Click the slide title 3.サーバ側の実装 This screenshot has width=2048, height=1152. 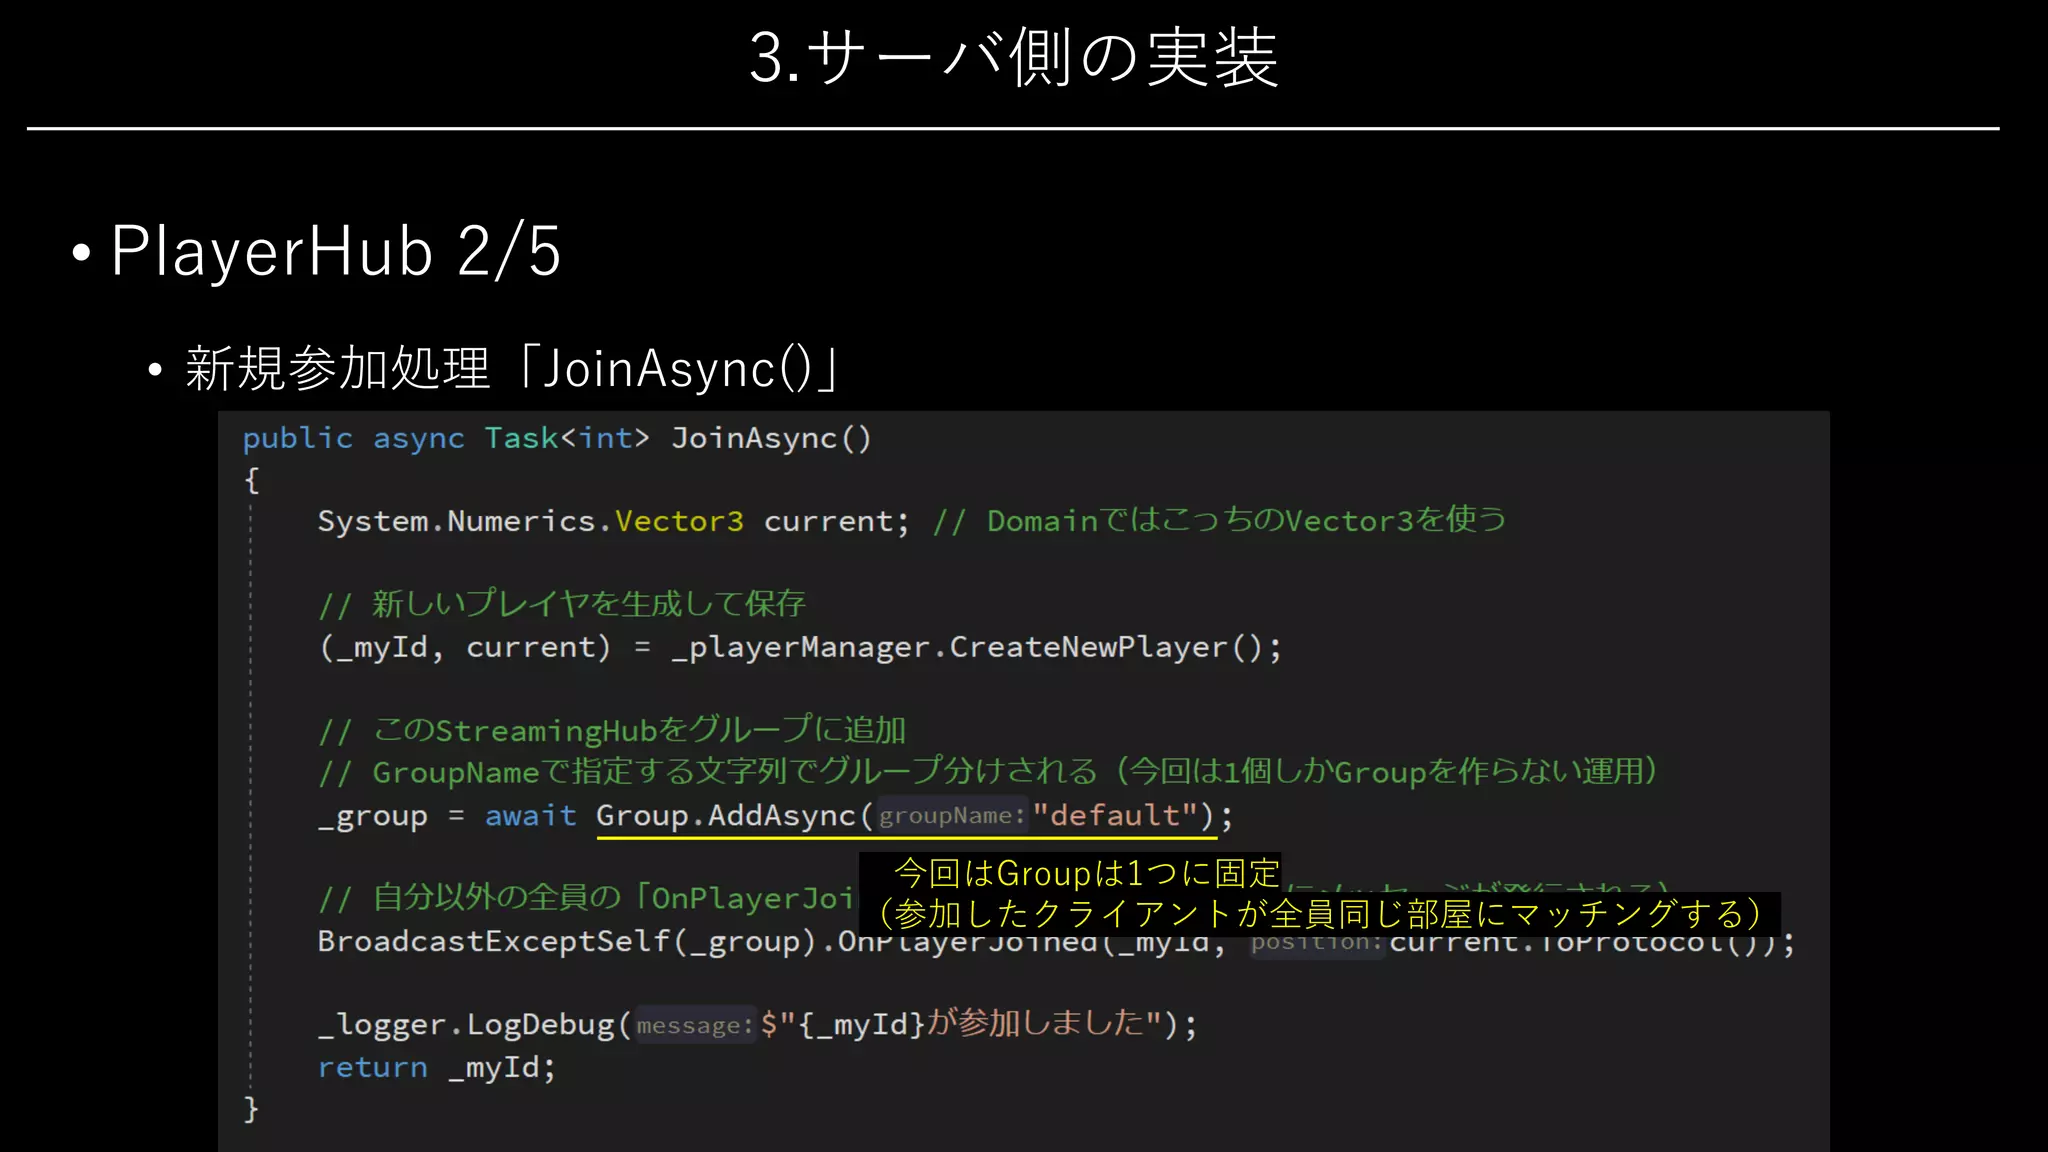click(1014, 57)
